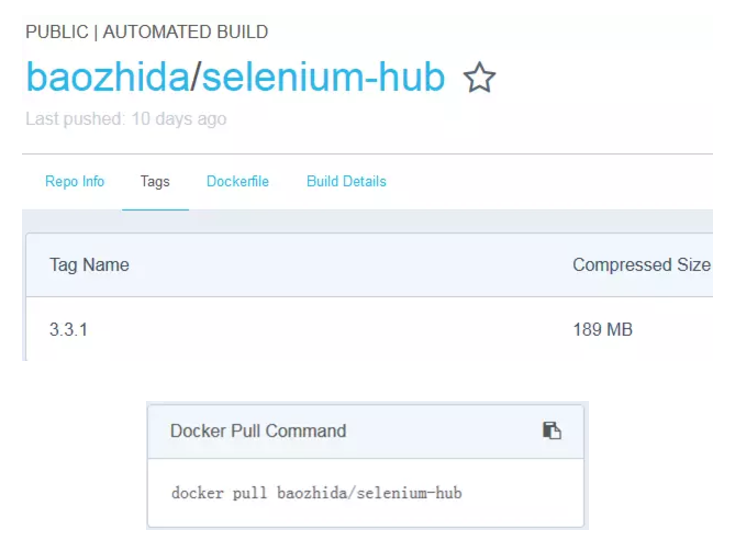Star the baozhida/selenium-hub repository
The height and width of the screenshot is (555, 729).
click(x=479, y=77)
